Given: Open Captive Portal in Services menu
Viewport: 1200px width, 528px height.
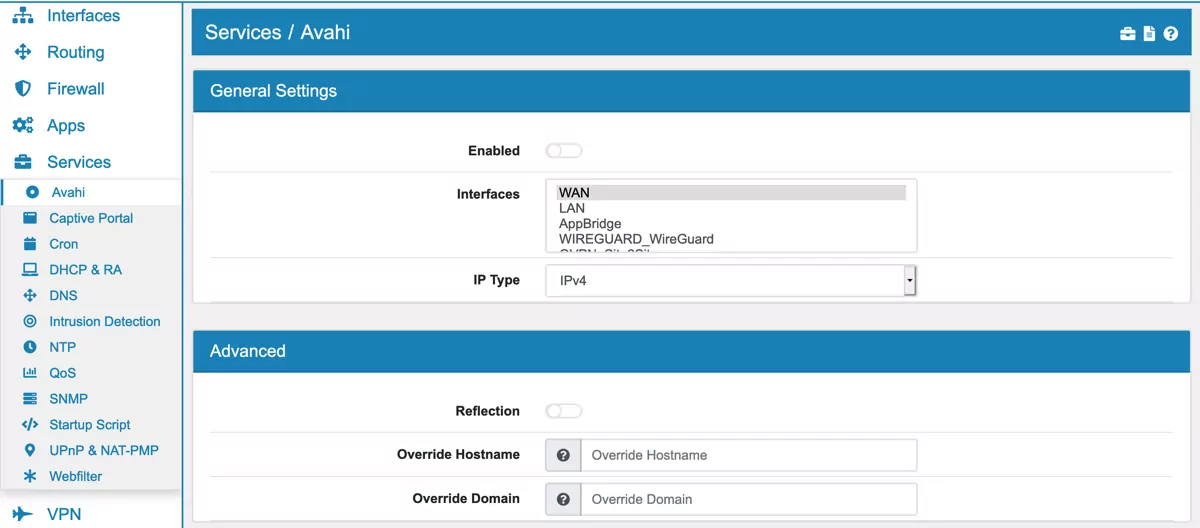Looking at the screenshot, I should click(x=91, y=218).
